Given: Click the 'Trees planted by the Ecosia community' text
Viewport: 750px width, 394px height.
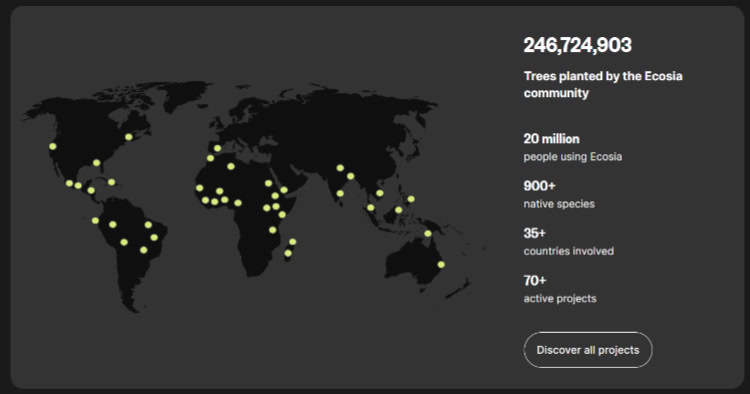Looking at the screenshot, I should coord(603,84).
